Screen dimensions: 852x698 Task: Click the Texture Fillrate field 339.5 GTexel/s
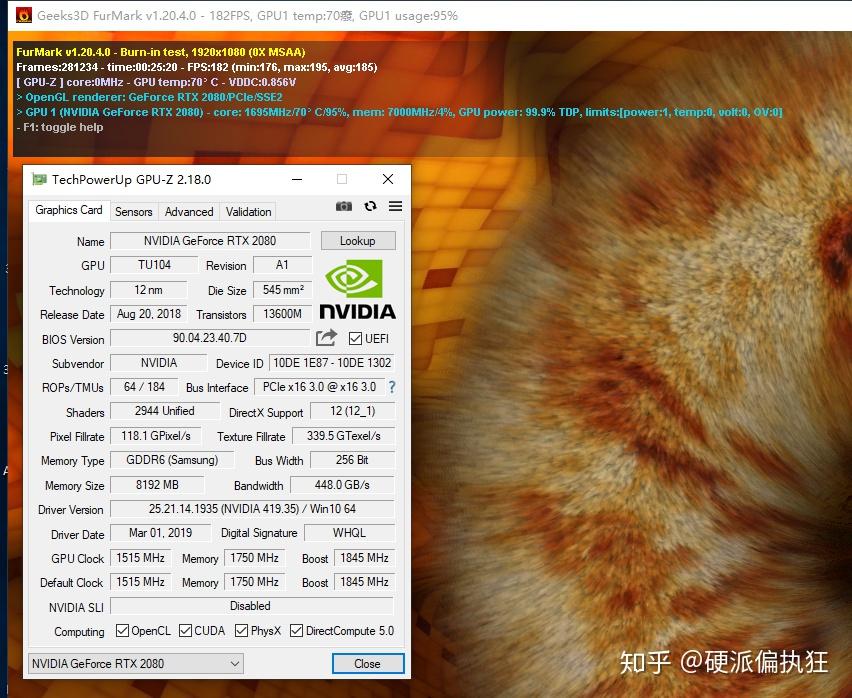coord(343,436)
